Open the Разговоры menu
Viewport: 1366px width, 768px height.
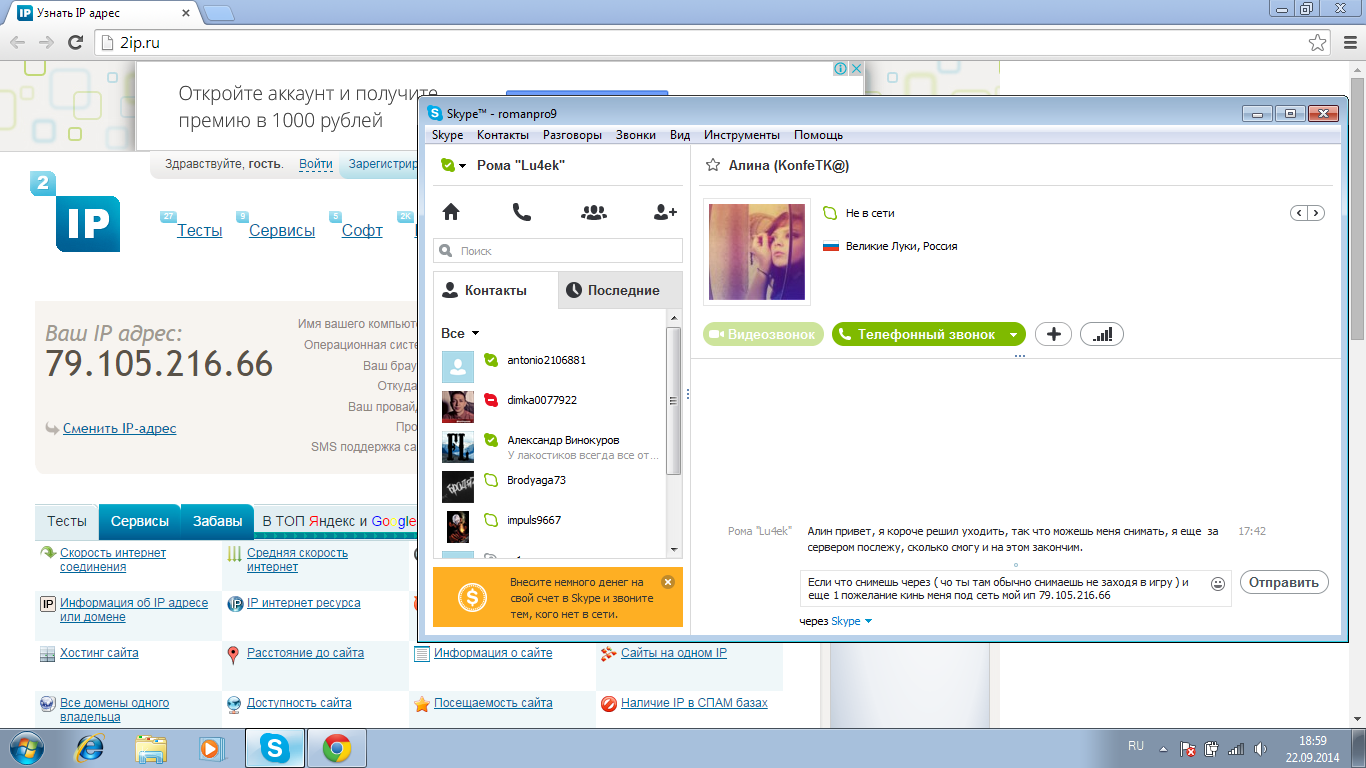click(x=572, y=135)
